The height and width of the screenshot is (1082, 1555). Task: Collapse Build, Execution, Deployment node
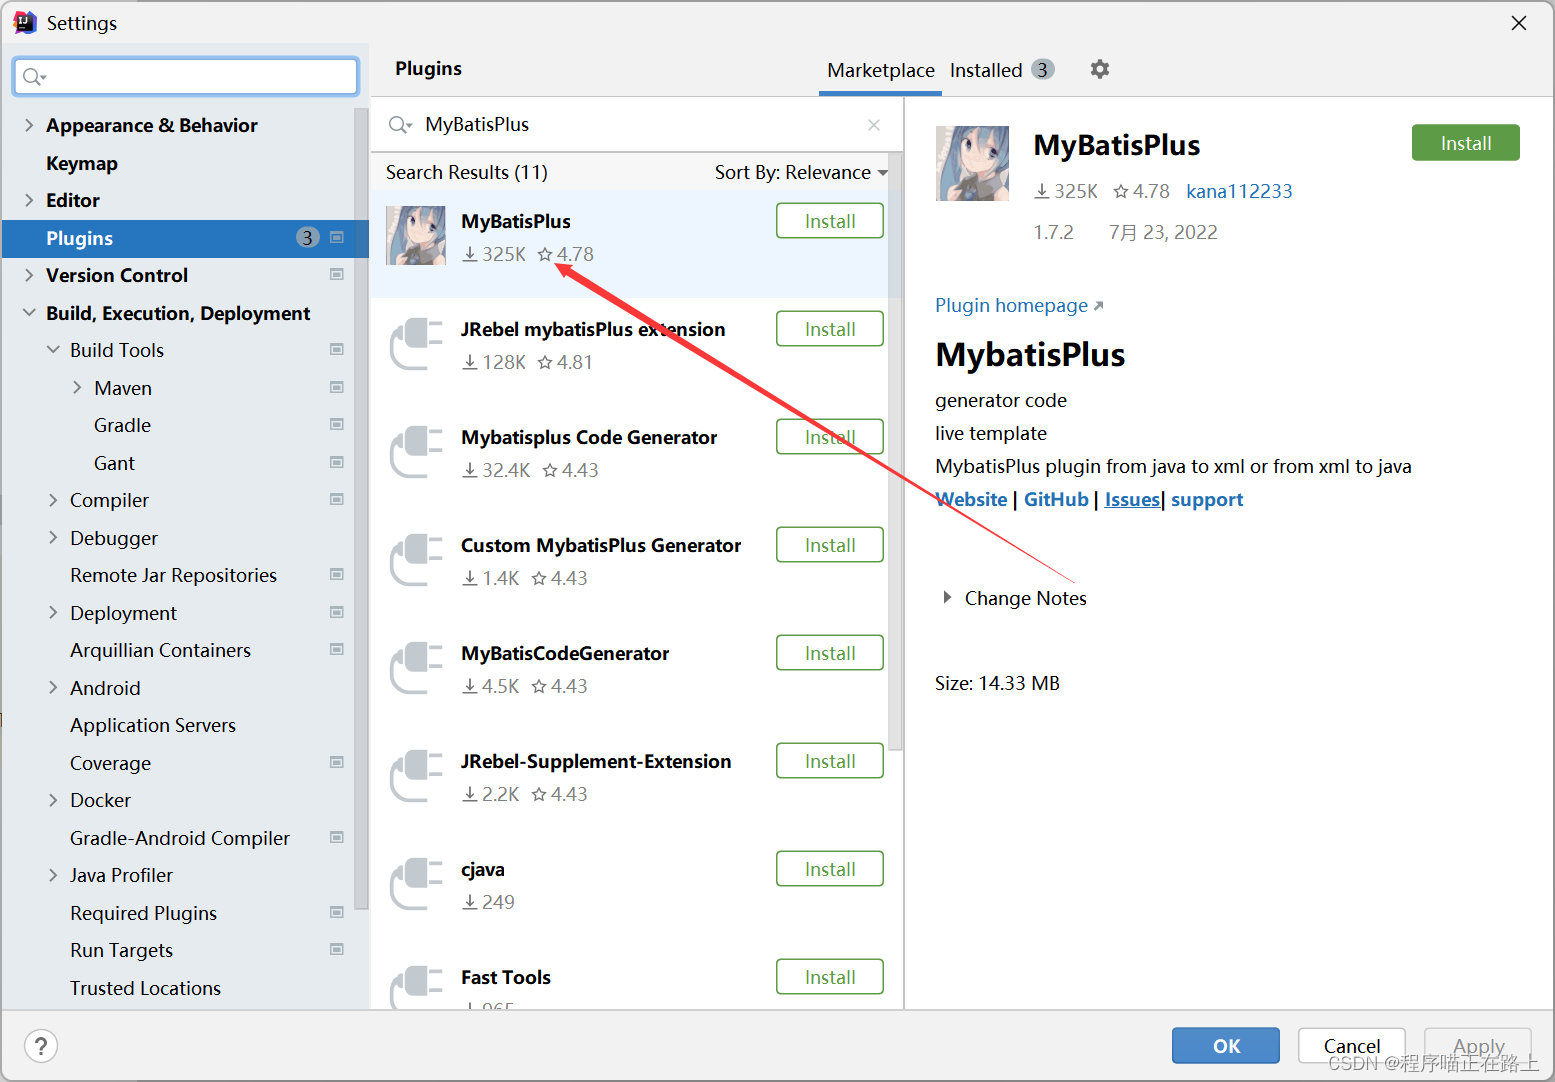[29, 313]
